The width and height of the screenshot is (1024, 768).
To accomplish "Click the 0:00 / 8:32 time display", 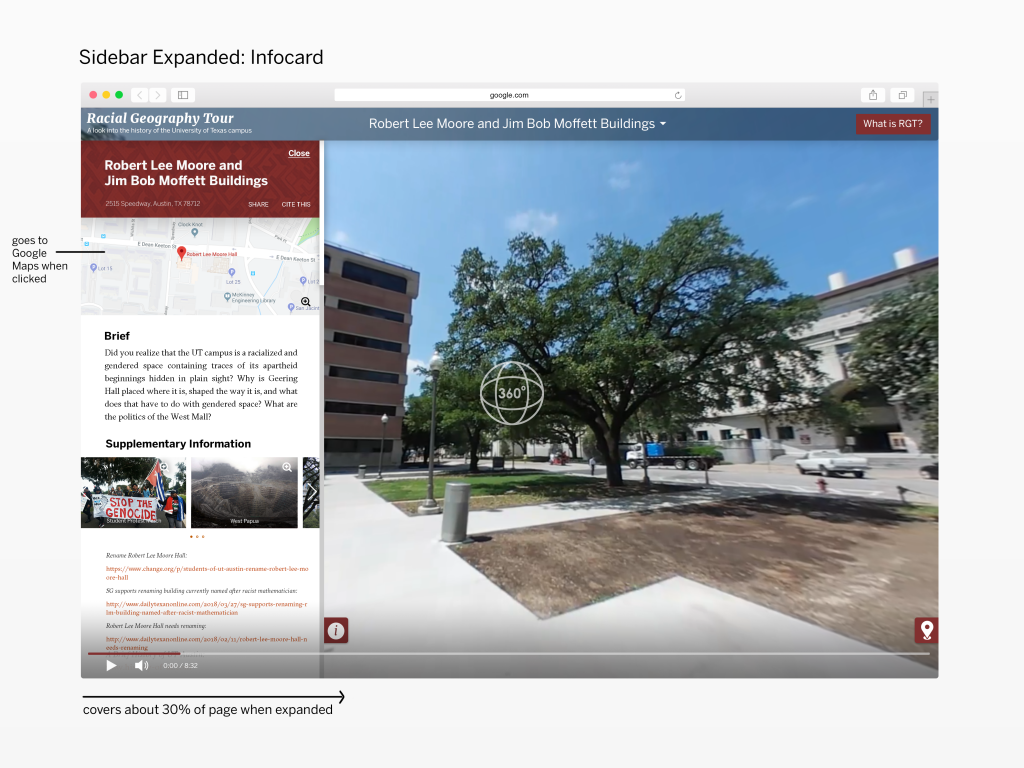I will click(x=180, y=665).
